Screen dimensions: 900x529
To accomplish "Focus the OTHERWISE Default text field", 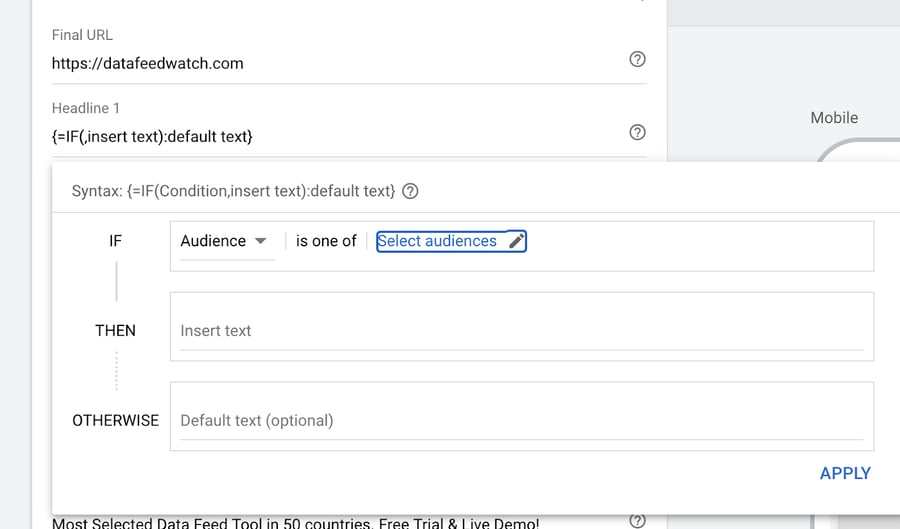I will pos(521,421).
